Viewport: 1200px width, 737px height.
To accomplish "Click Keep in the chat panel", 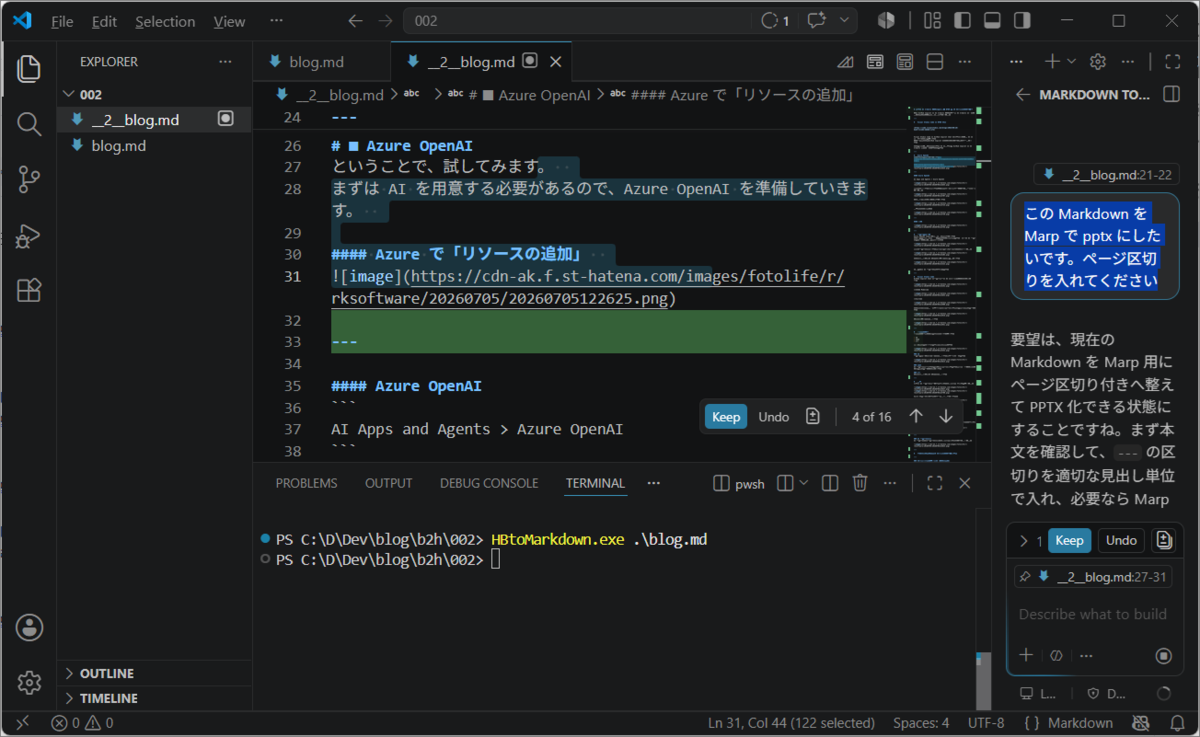I will (x=1069, y=541).
